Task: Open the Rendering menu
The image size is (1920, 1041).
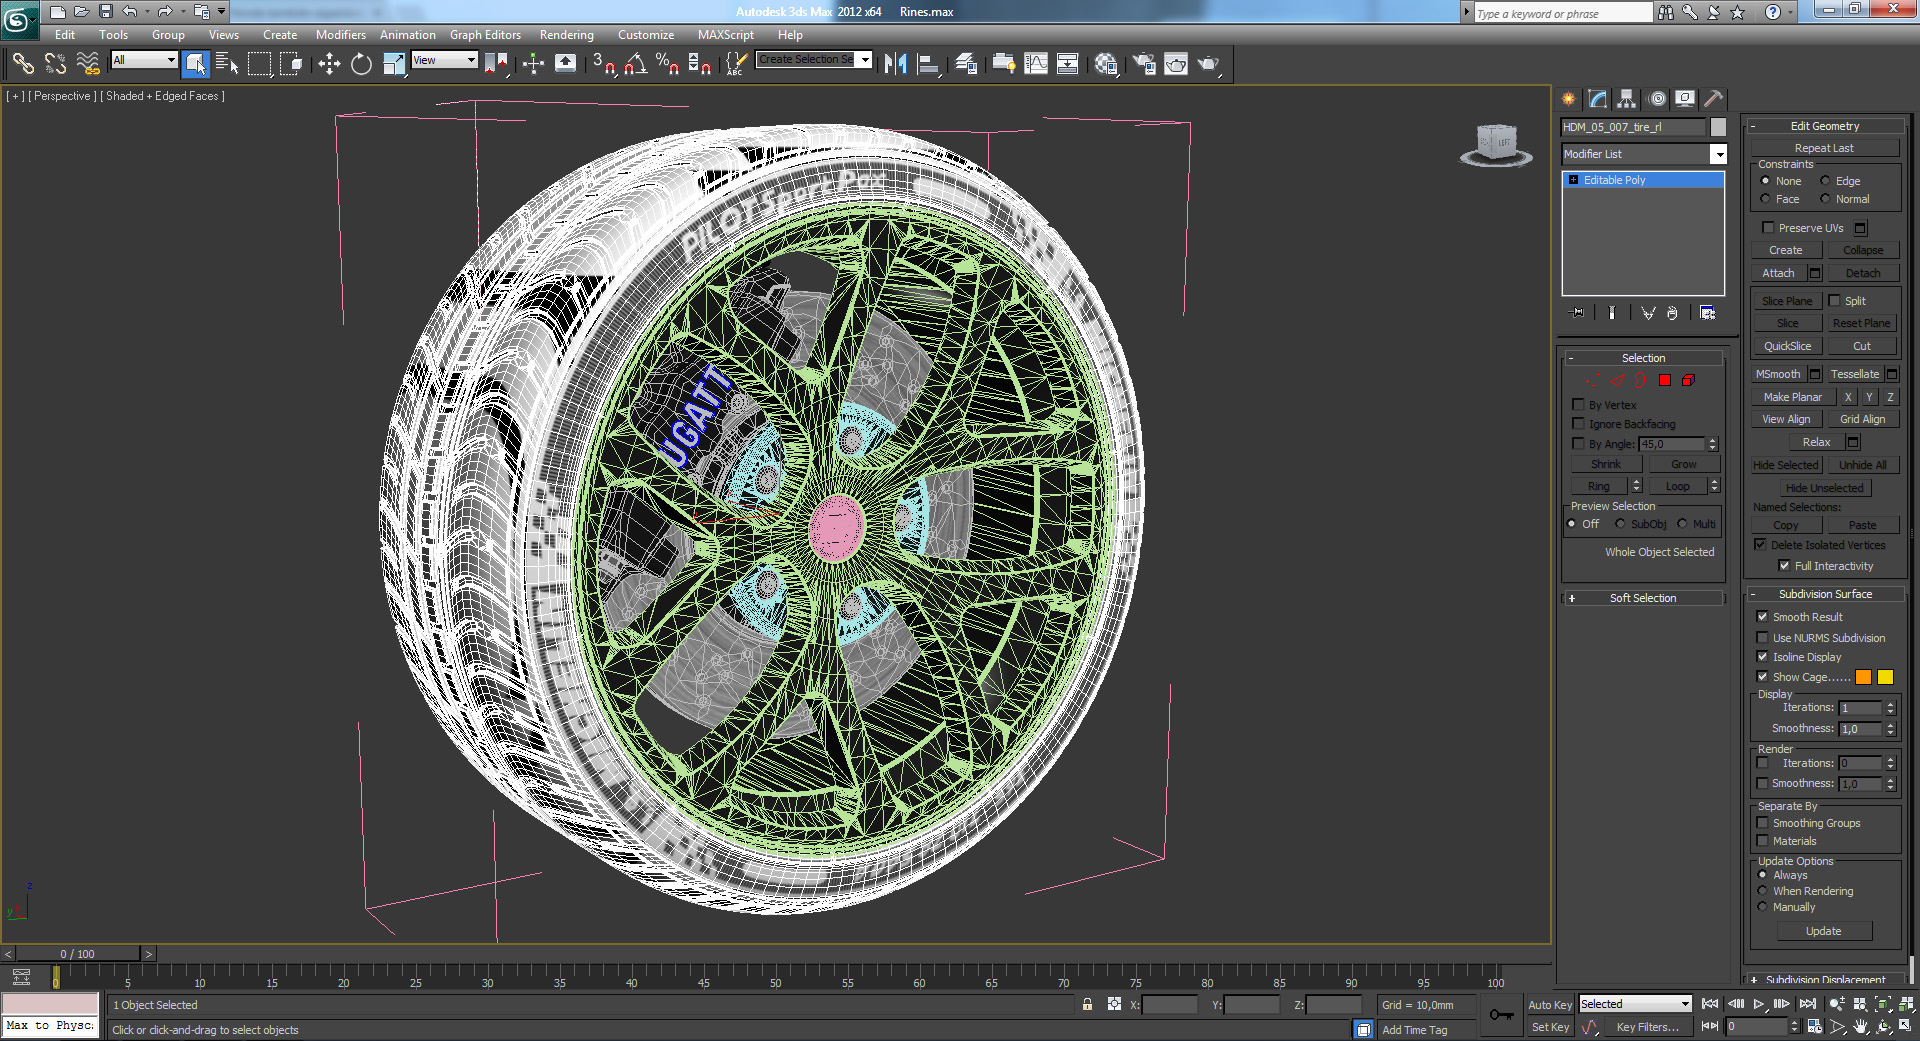Action: 566,35
